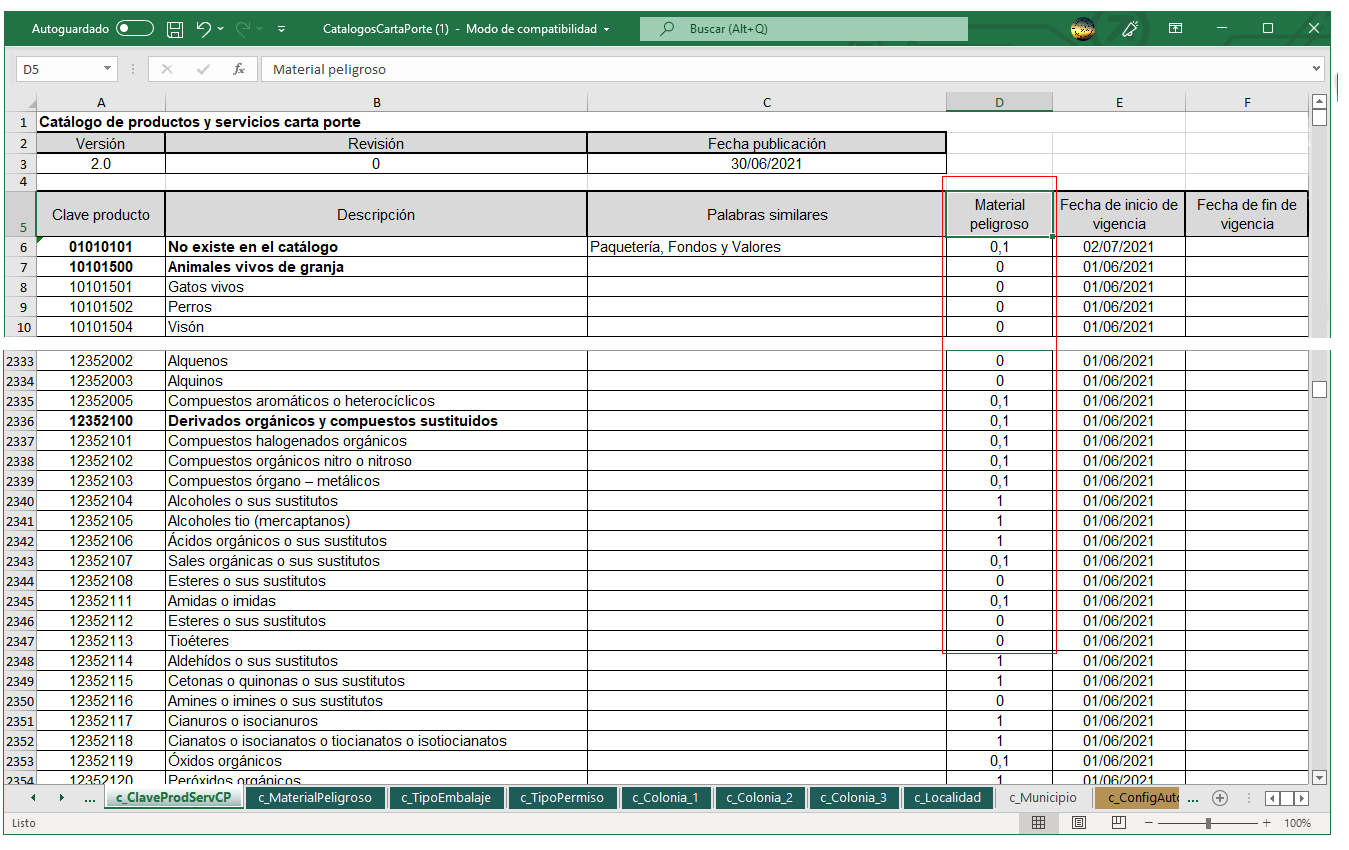Image resolution: width=1349 pixels, height=850 pixels.
Task: Open the Undo history dropdown arrow
Action: coord(221,29)
